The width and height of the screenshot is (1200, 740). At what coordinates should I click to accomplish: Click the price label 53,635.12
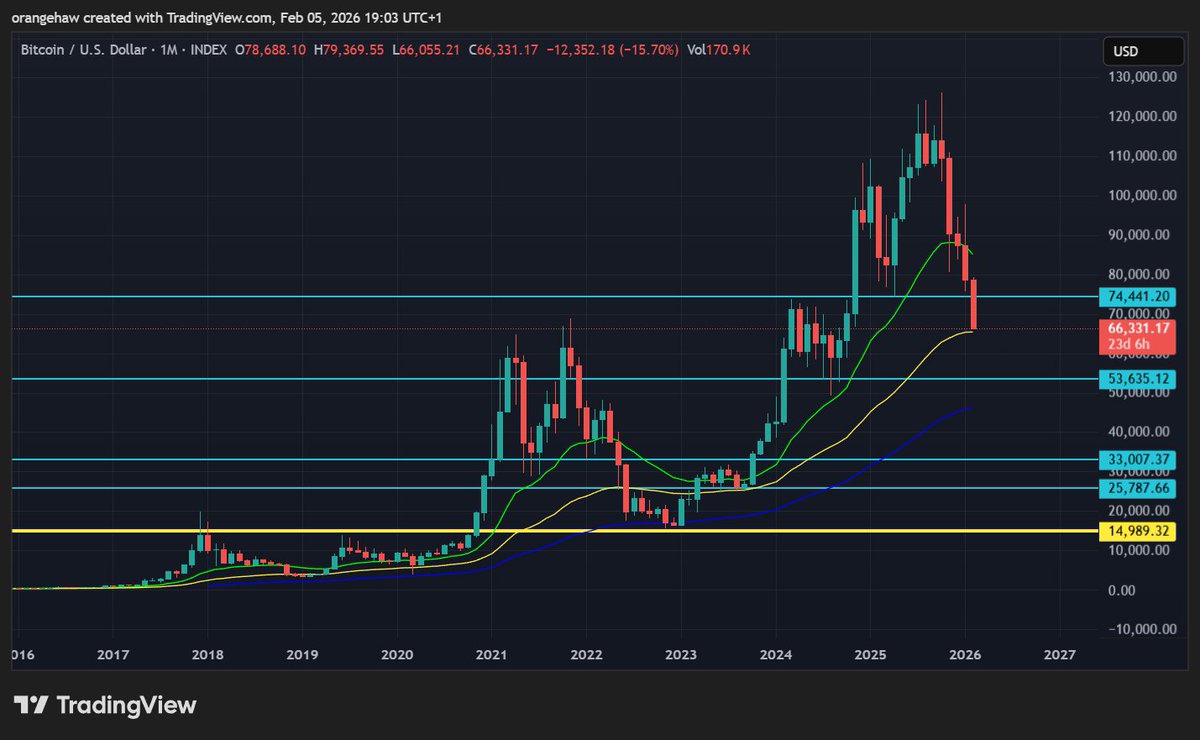click(1138, 379)
